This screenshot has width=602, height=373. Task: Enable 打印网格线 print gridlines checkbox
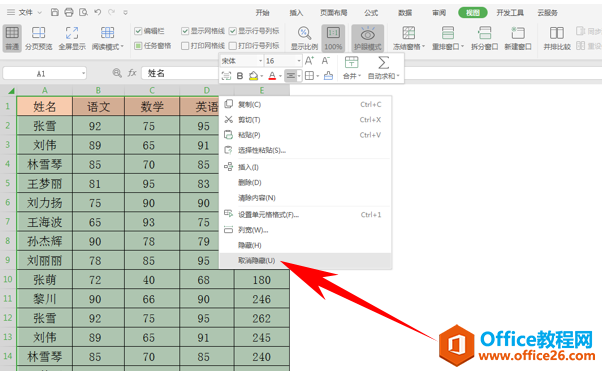pyautogui.click(x=185, y=46)
